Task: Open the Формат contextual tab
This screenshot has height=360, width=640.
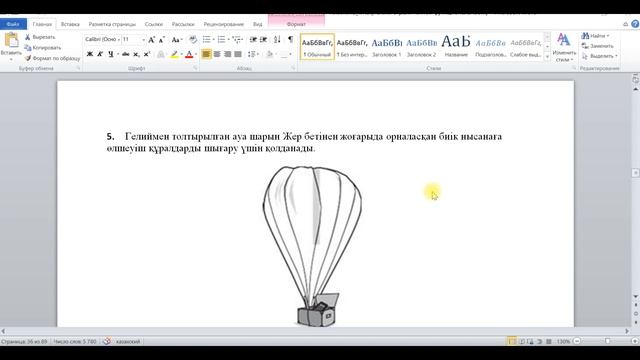Action: [296, 24]
